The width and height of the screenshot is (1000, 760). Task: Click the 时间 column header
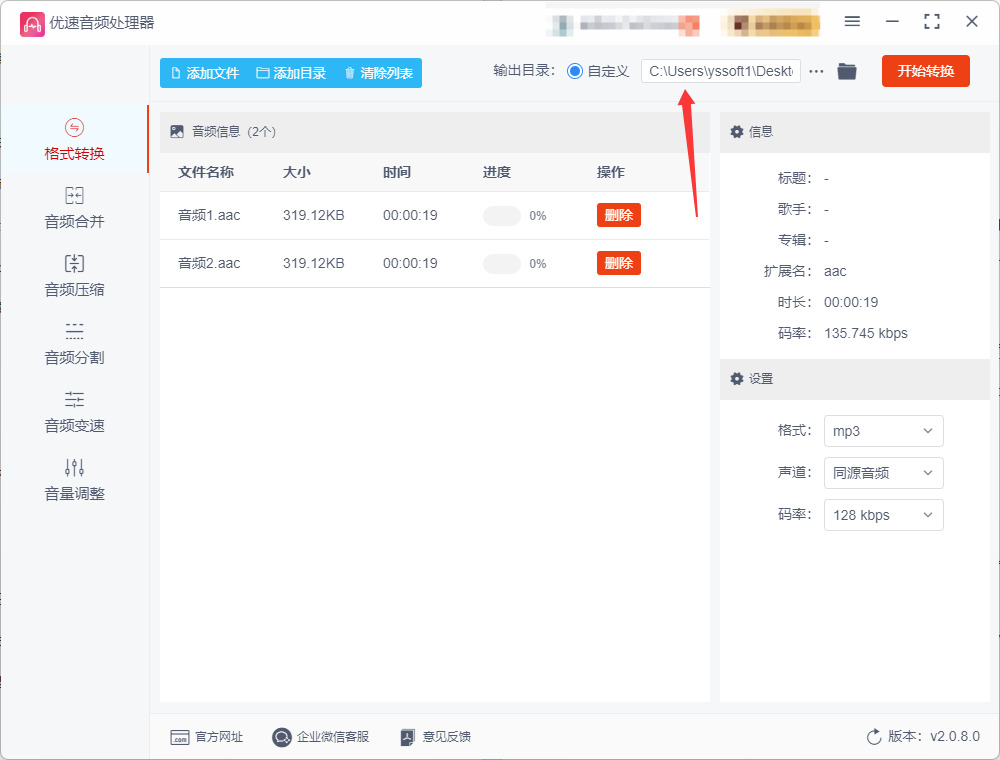click(x=397, y=172)
